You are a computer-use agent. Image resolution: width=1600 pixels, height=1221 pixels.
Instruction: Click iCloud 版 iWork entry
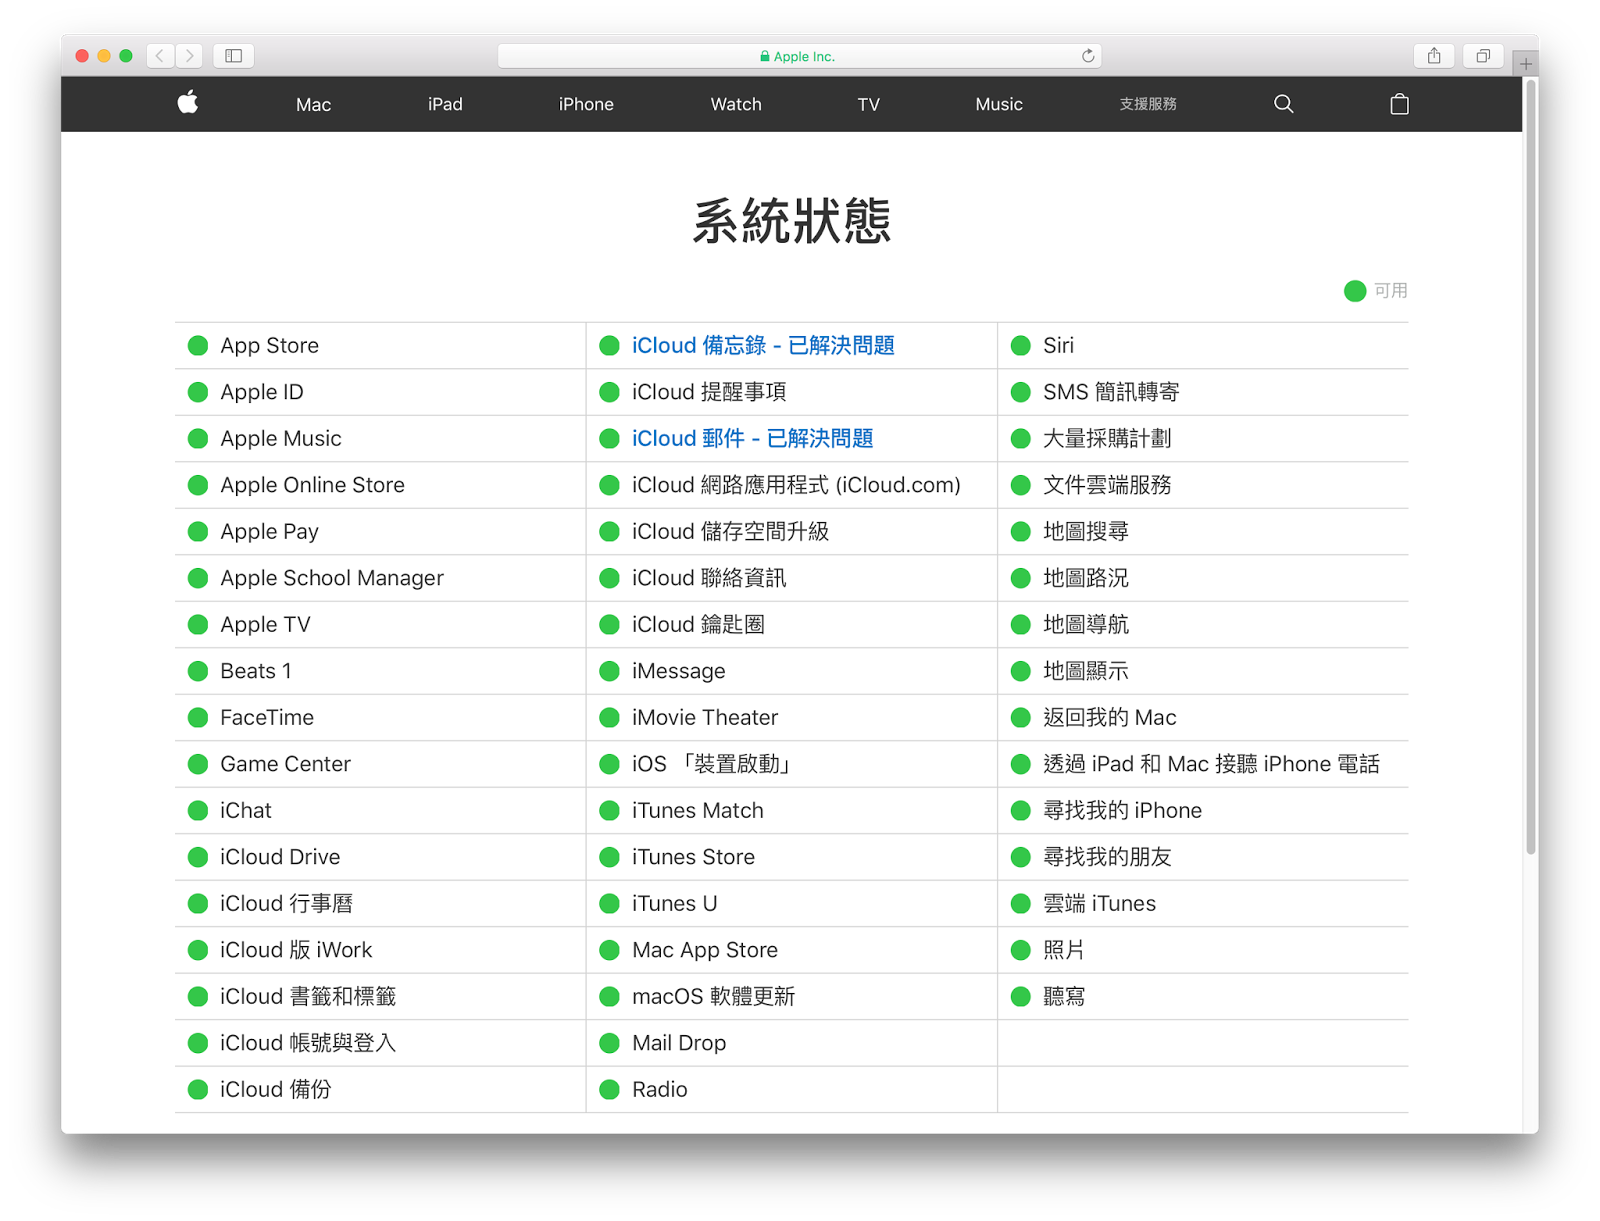296,950
